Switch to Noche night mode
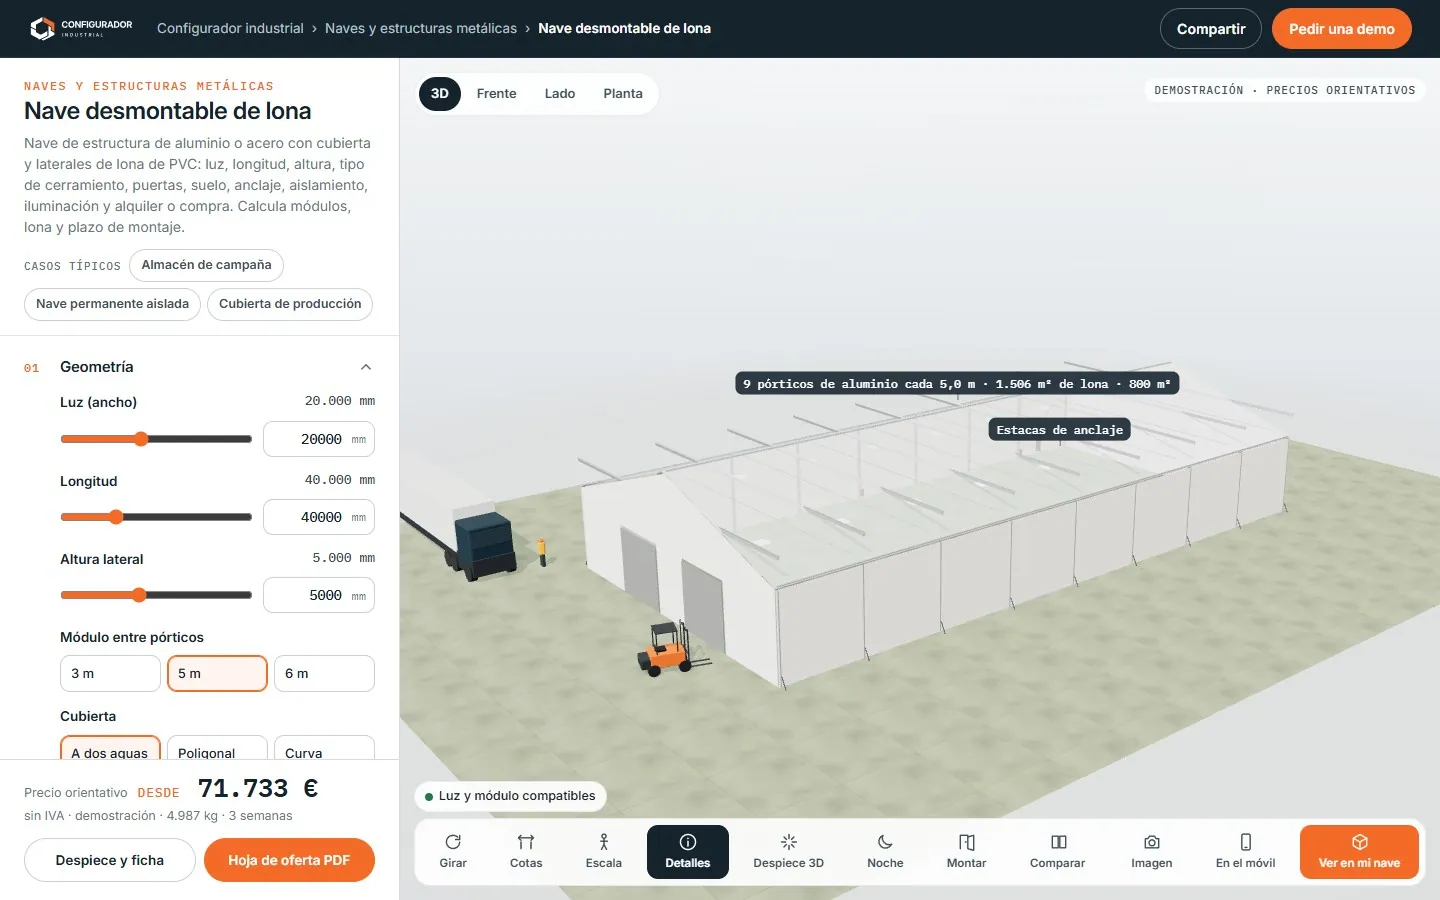This screenshot has height=900, width=1440. (885, 852)
